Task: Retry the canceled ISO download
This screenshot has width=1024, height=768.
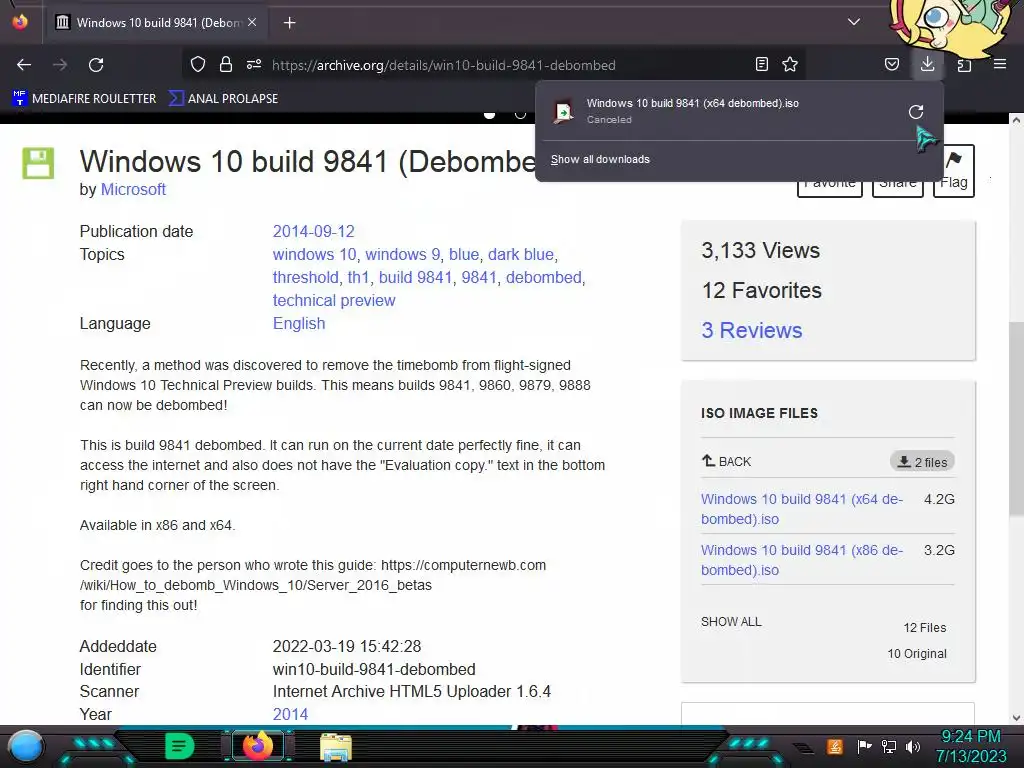Action: pos(916,112)
